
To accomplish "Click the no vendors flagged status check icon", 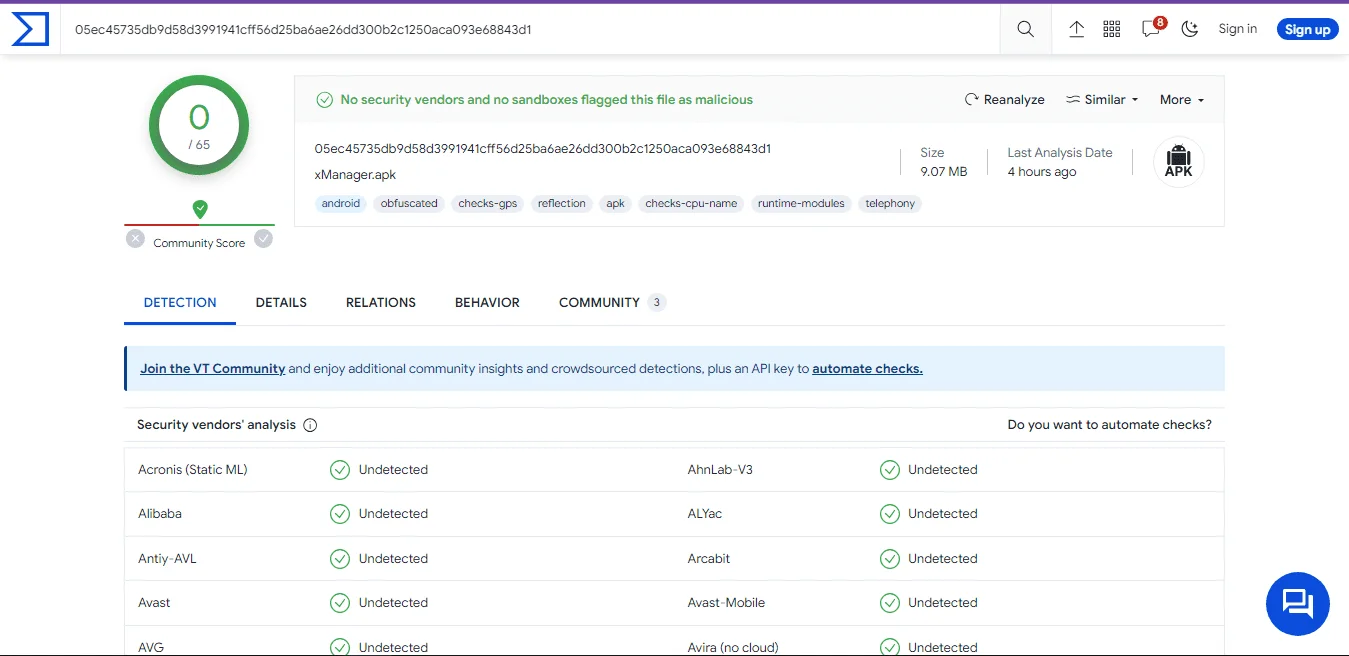I will 324,100.
